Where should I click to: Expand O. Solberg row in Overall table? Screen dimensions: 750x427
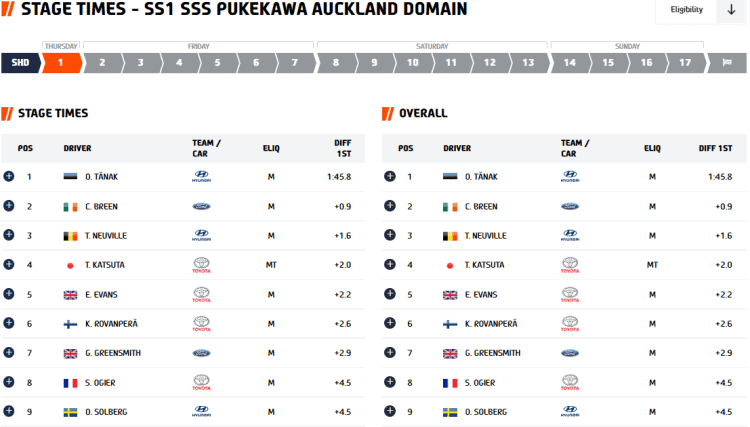(x=388, y=411)
